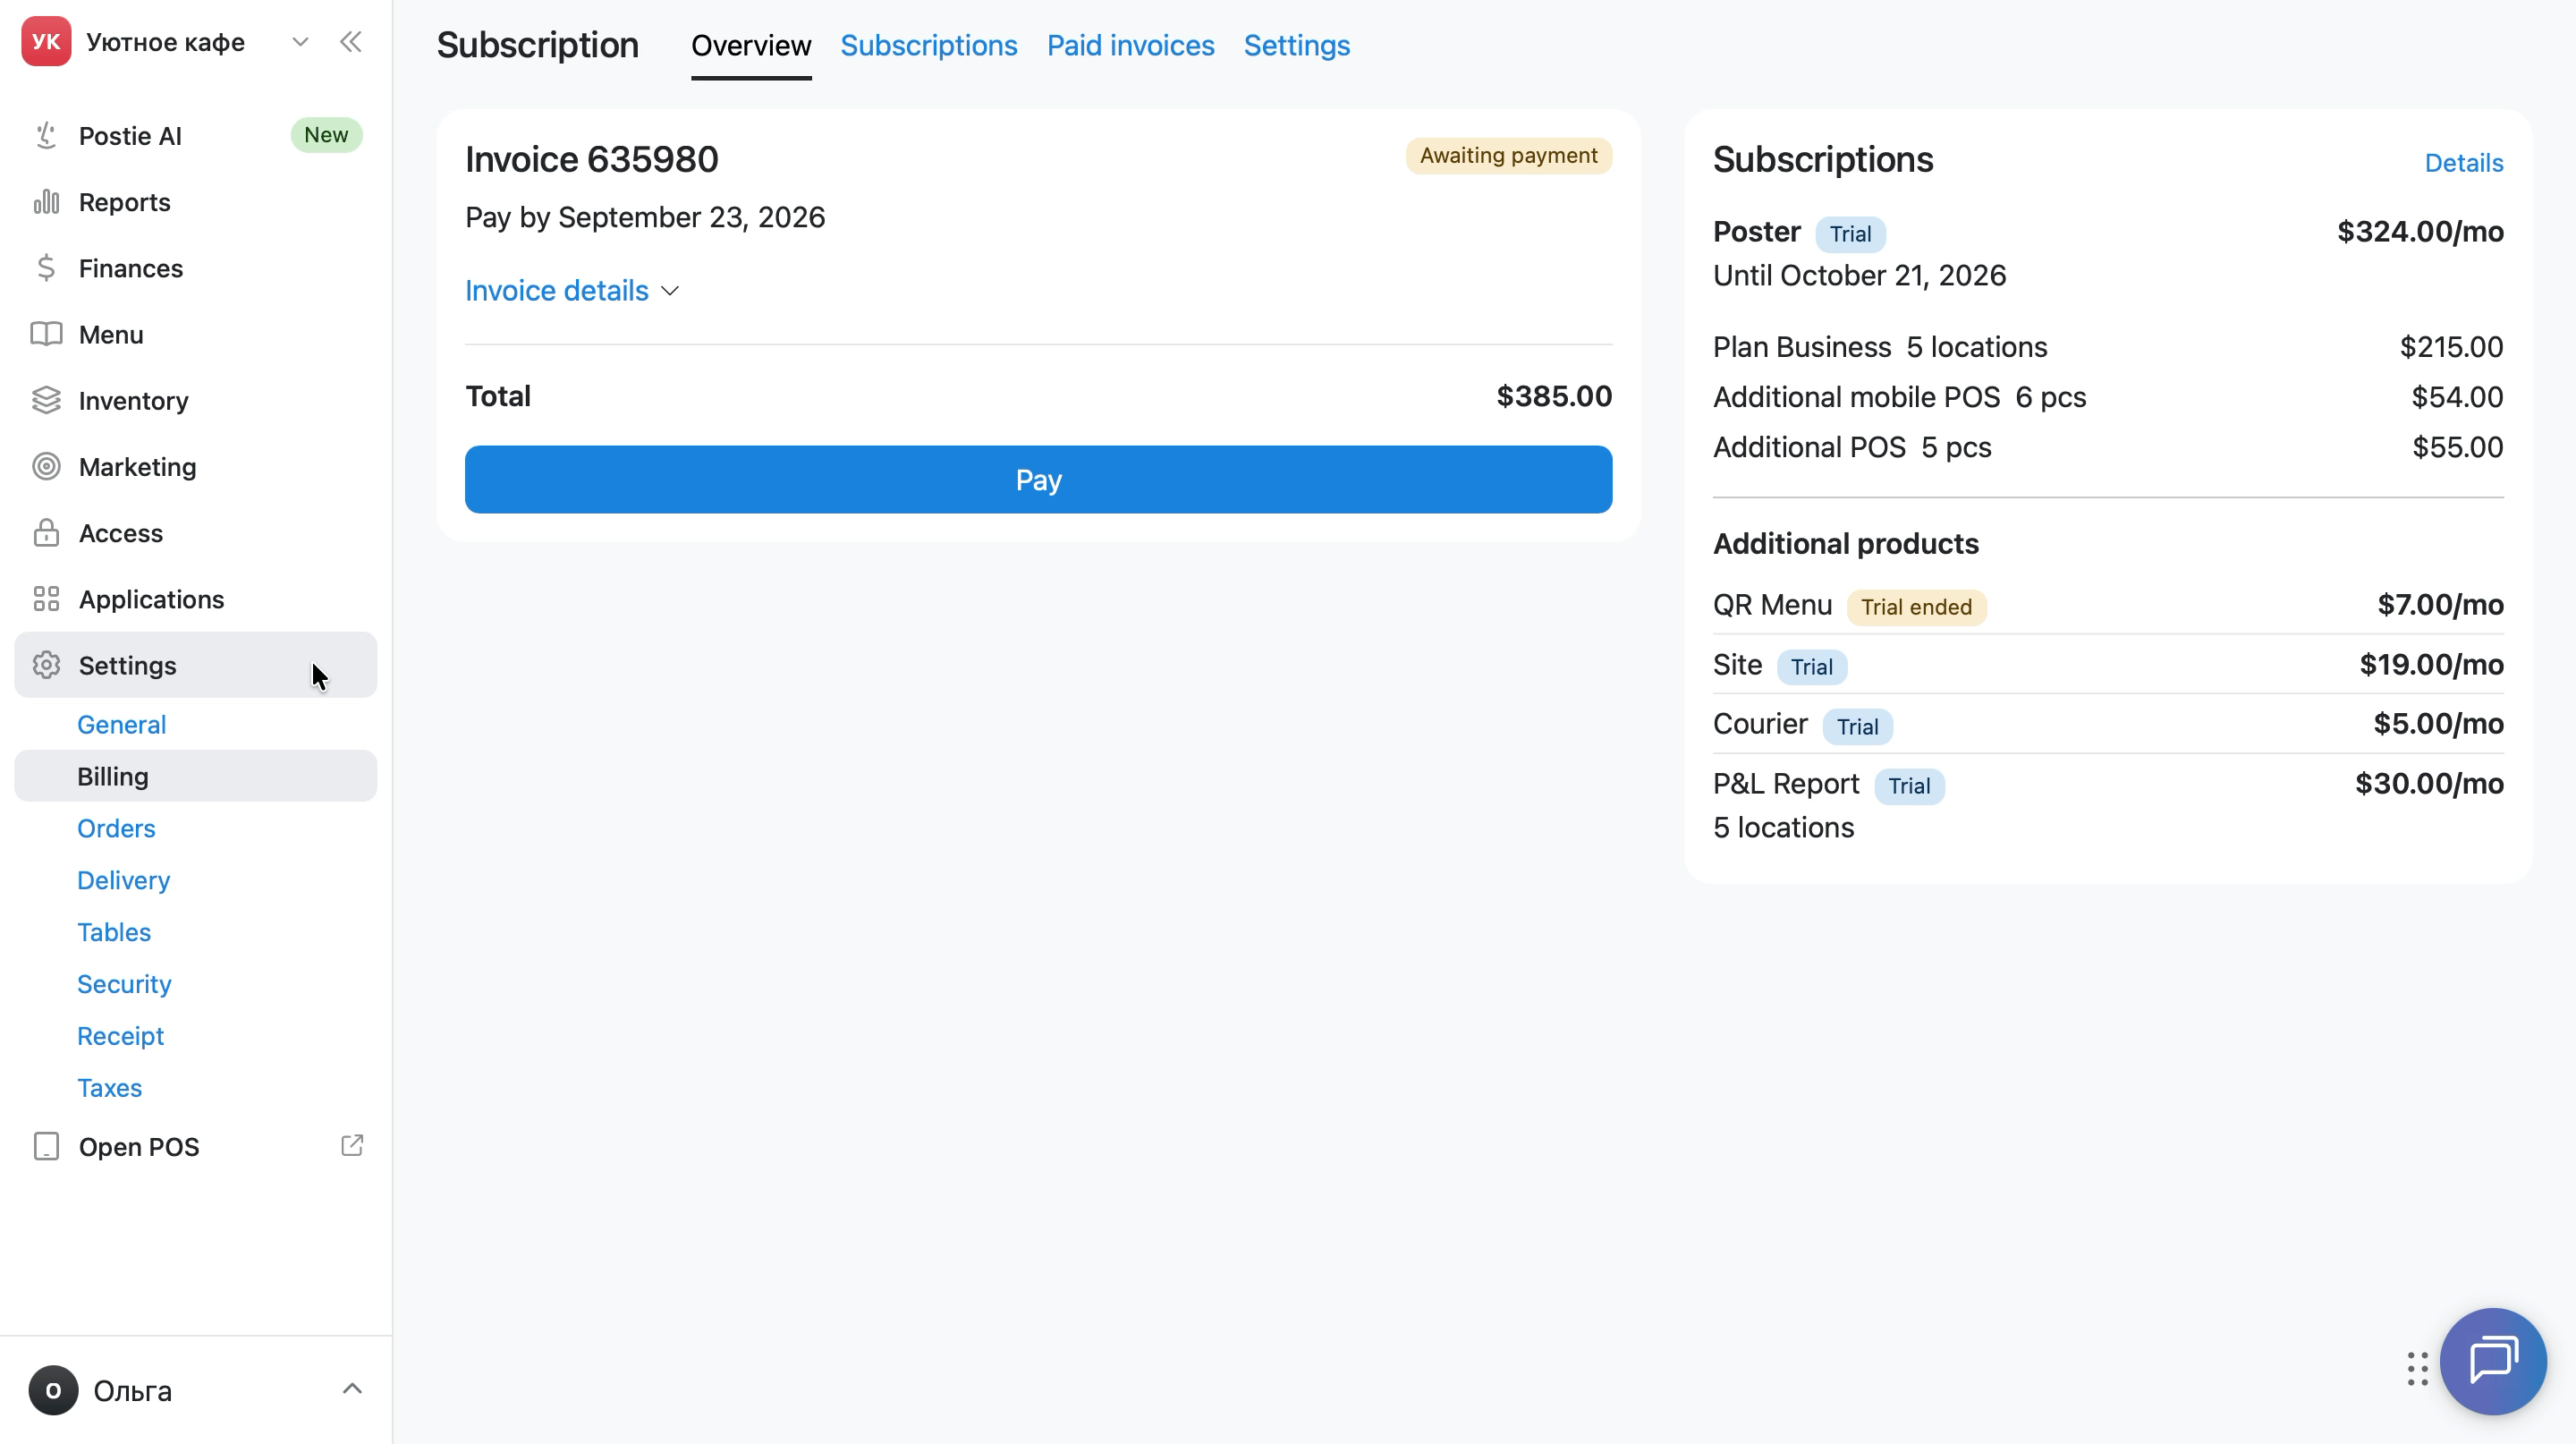Expand the Invoice details section
The image size is (2576, 1444).
click(x=572, y=291)
